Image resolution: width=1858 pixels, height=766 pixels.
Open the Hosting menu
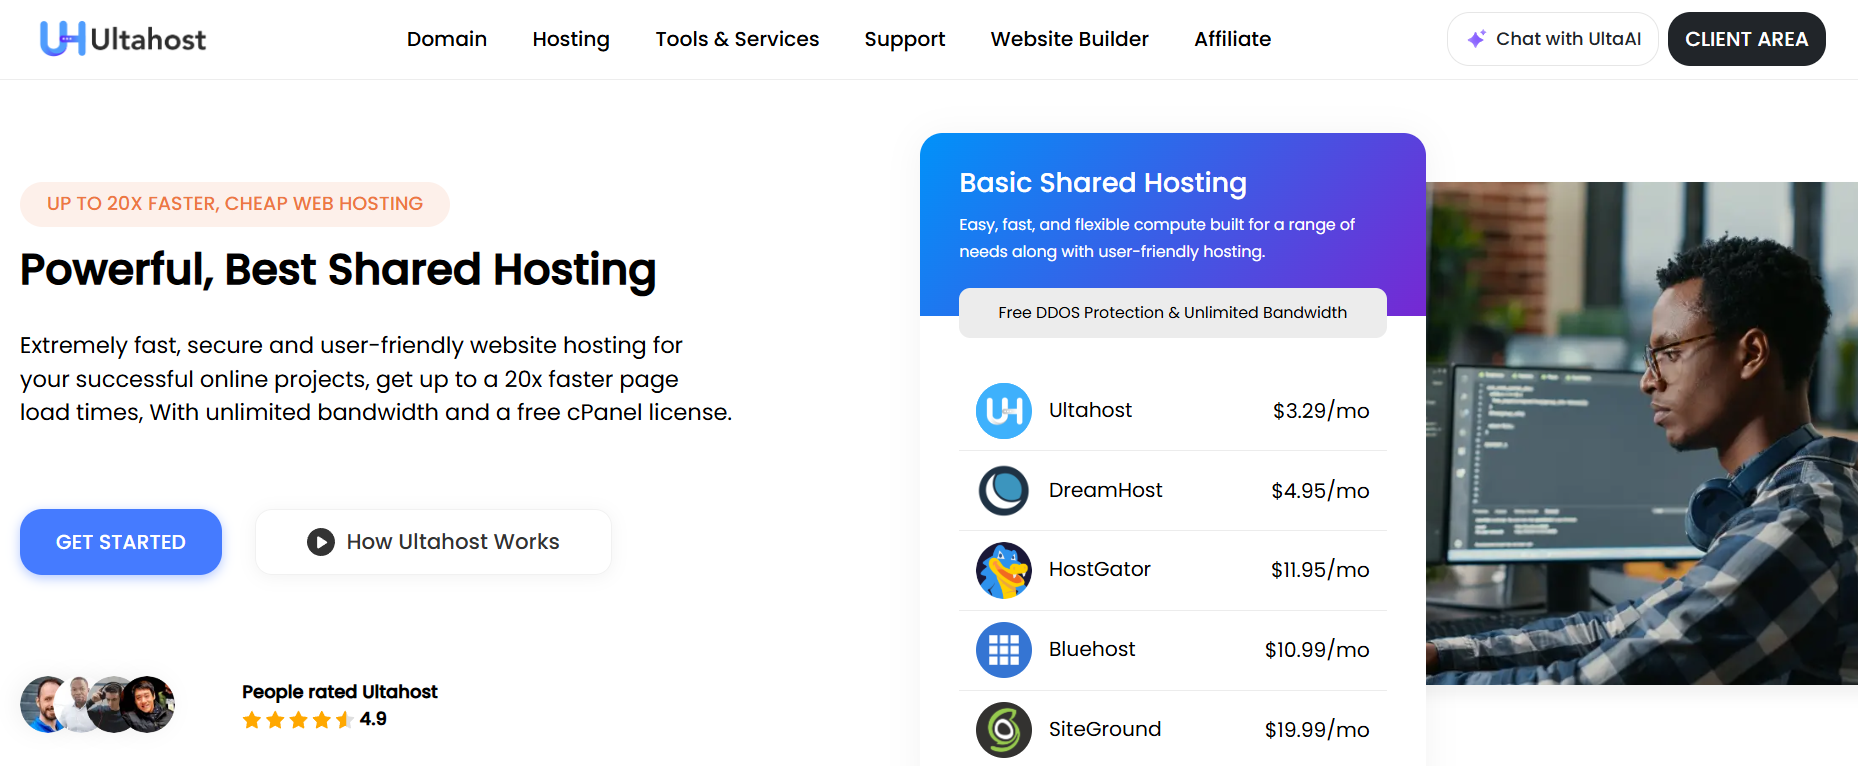pos(571,39)
